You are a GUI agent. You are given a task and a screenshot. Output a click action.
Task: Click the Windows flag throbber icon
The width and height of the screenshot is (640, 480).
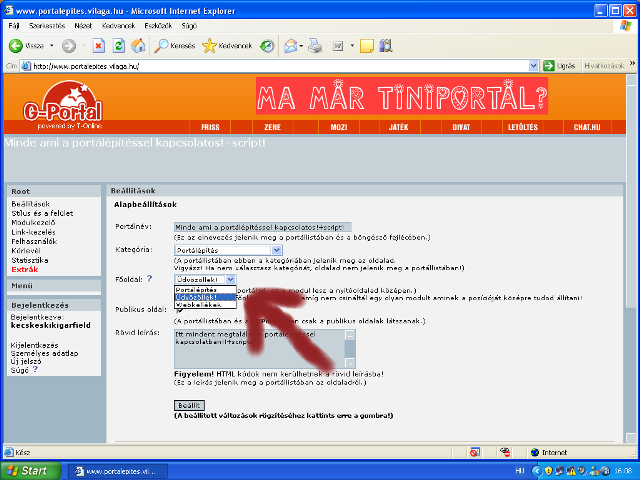625,26
